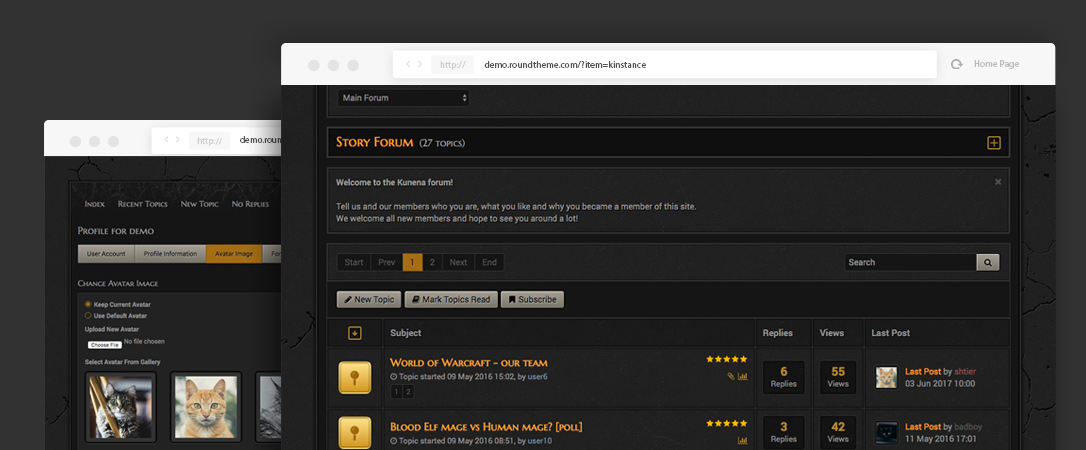This screenshot has width=1086, height=450.
Task: Go to page 2 of World of Warcraft topic
Action: [x=408, y=392]
